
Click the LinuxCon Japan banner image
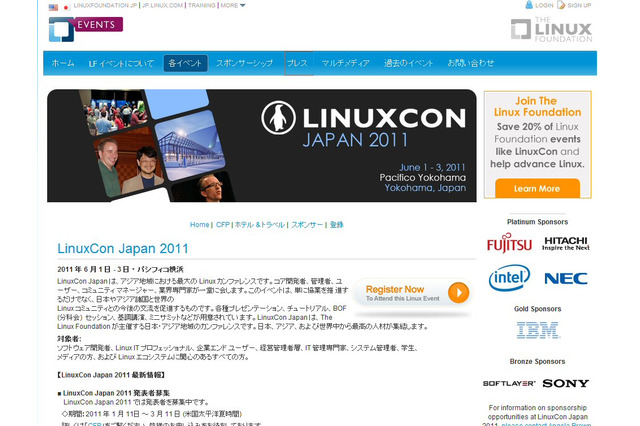point(262,146)
